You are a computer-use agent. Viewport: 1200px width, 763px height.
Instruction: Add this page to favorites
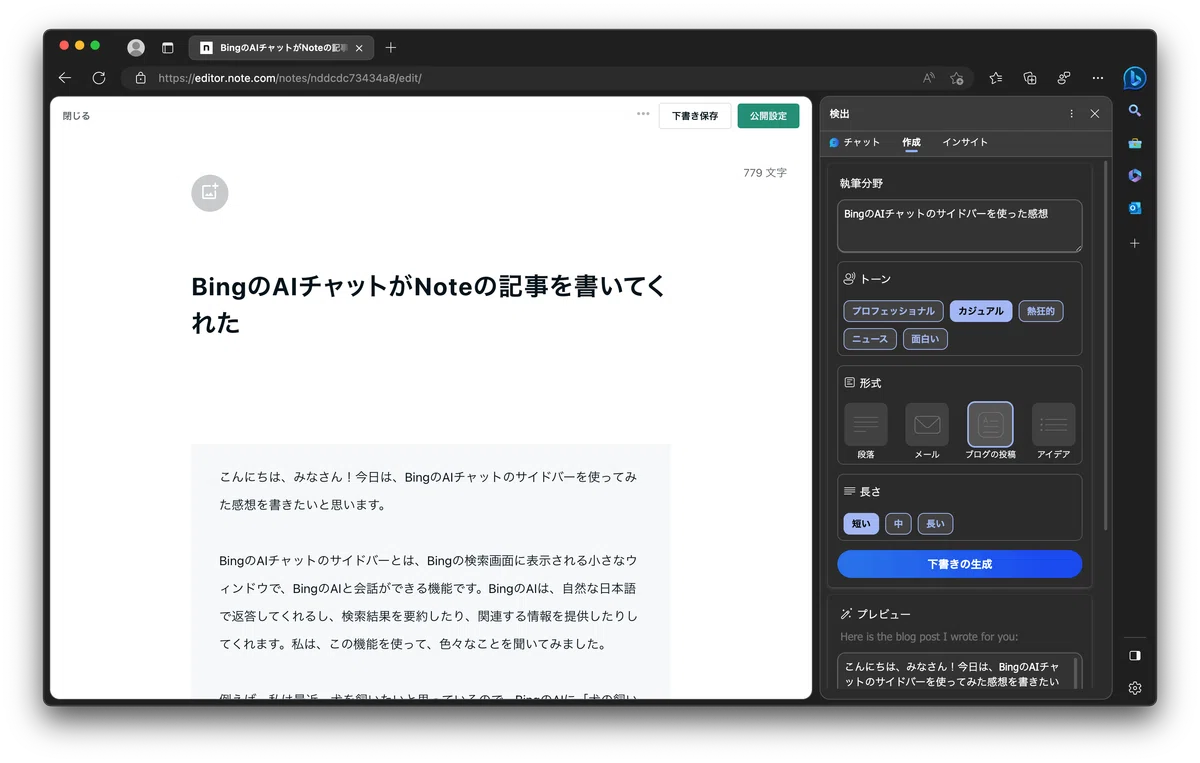tap(957, 78)
